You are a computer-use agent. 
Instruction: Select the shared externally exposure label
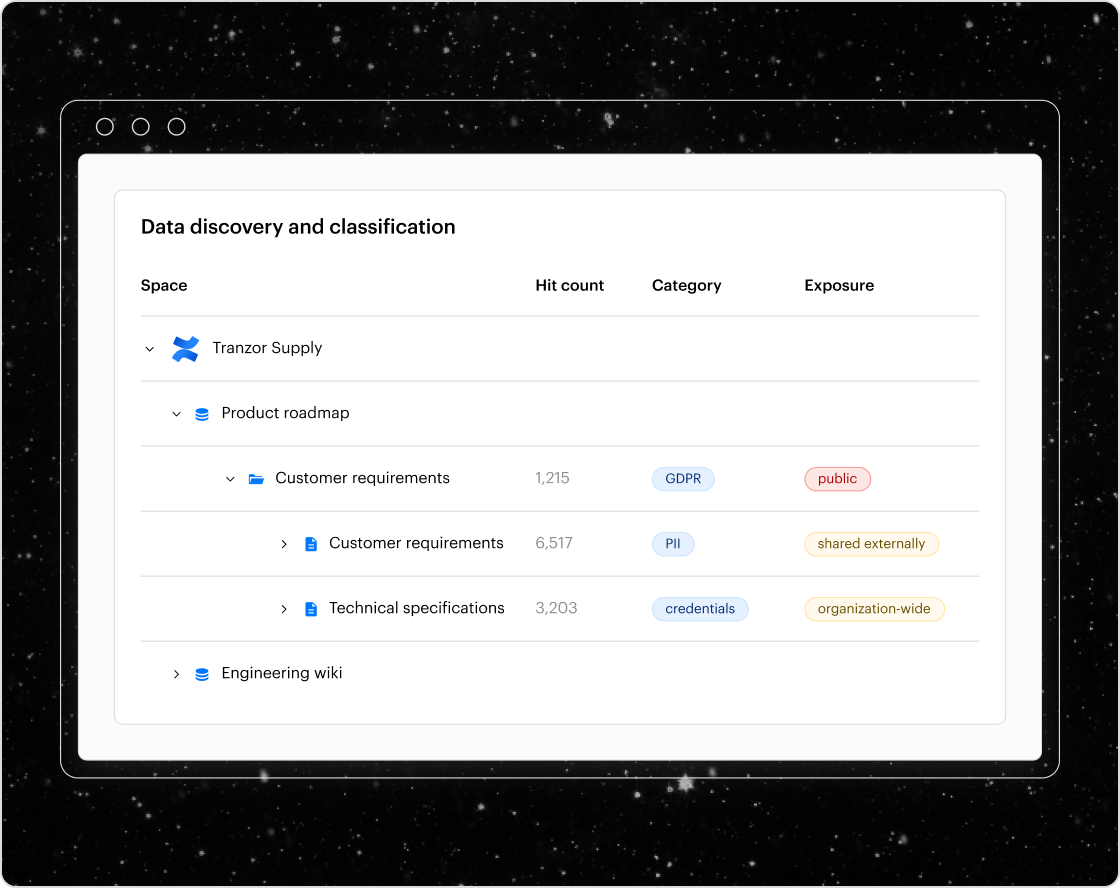[871, 544]
